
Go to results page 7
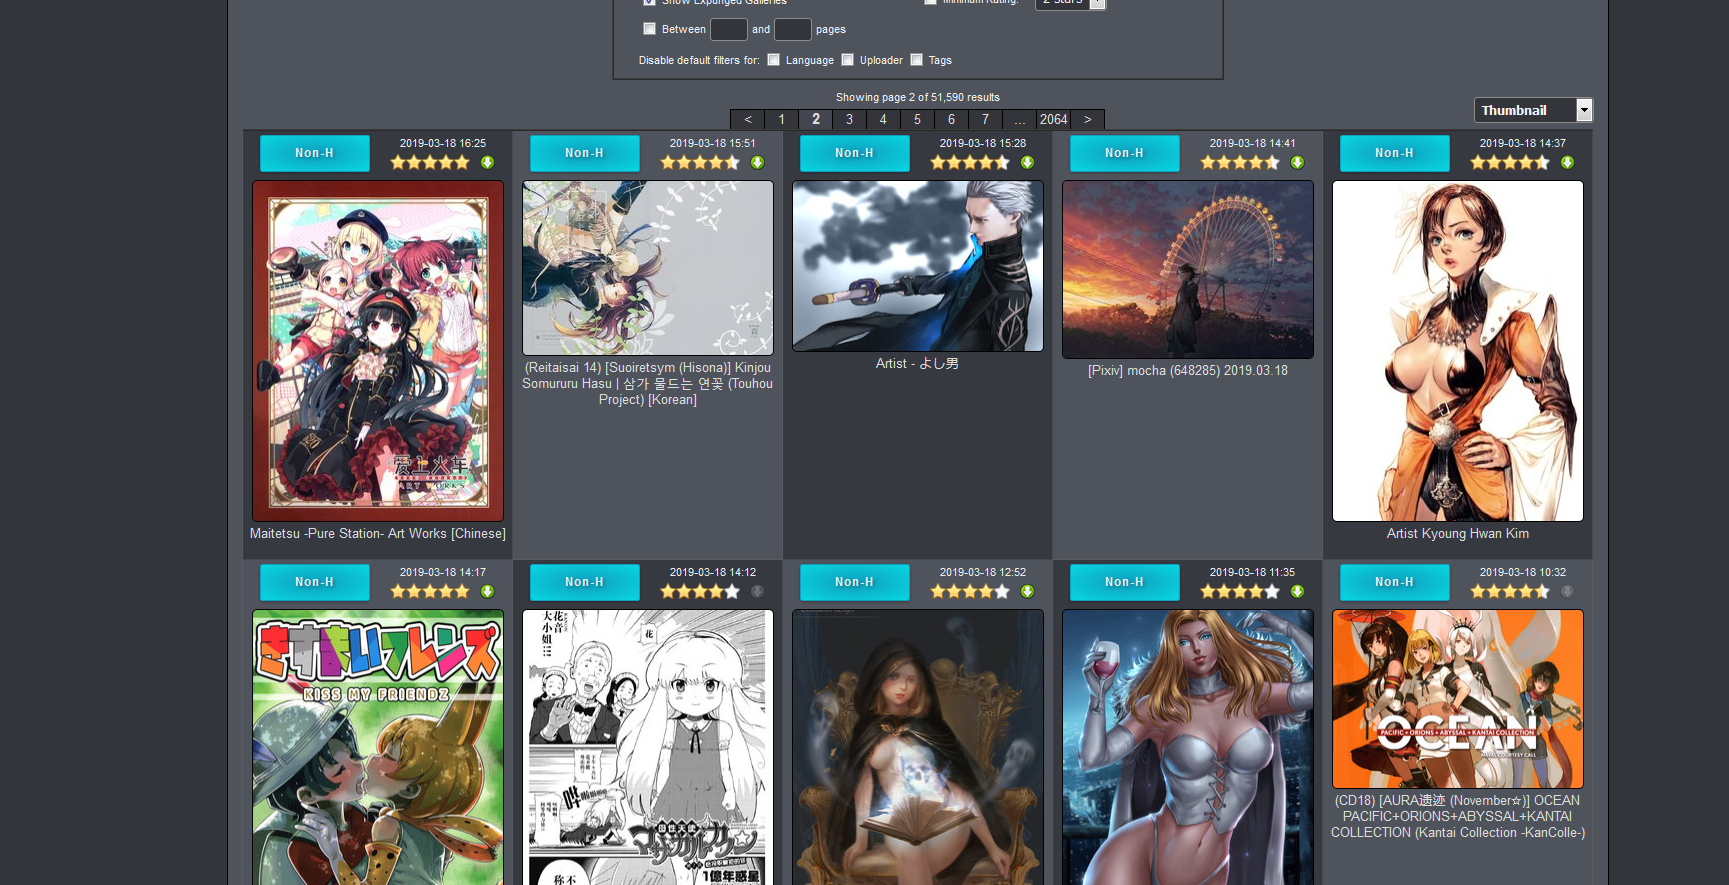pyautogui.click(x=985, y=119)
